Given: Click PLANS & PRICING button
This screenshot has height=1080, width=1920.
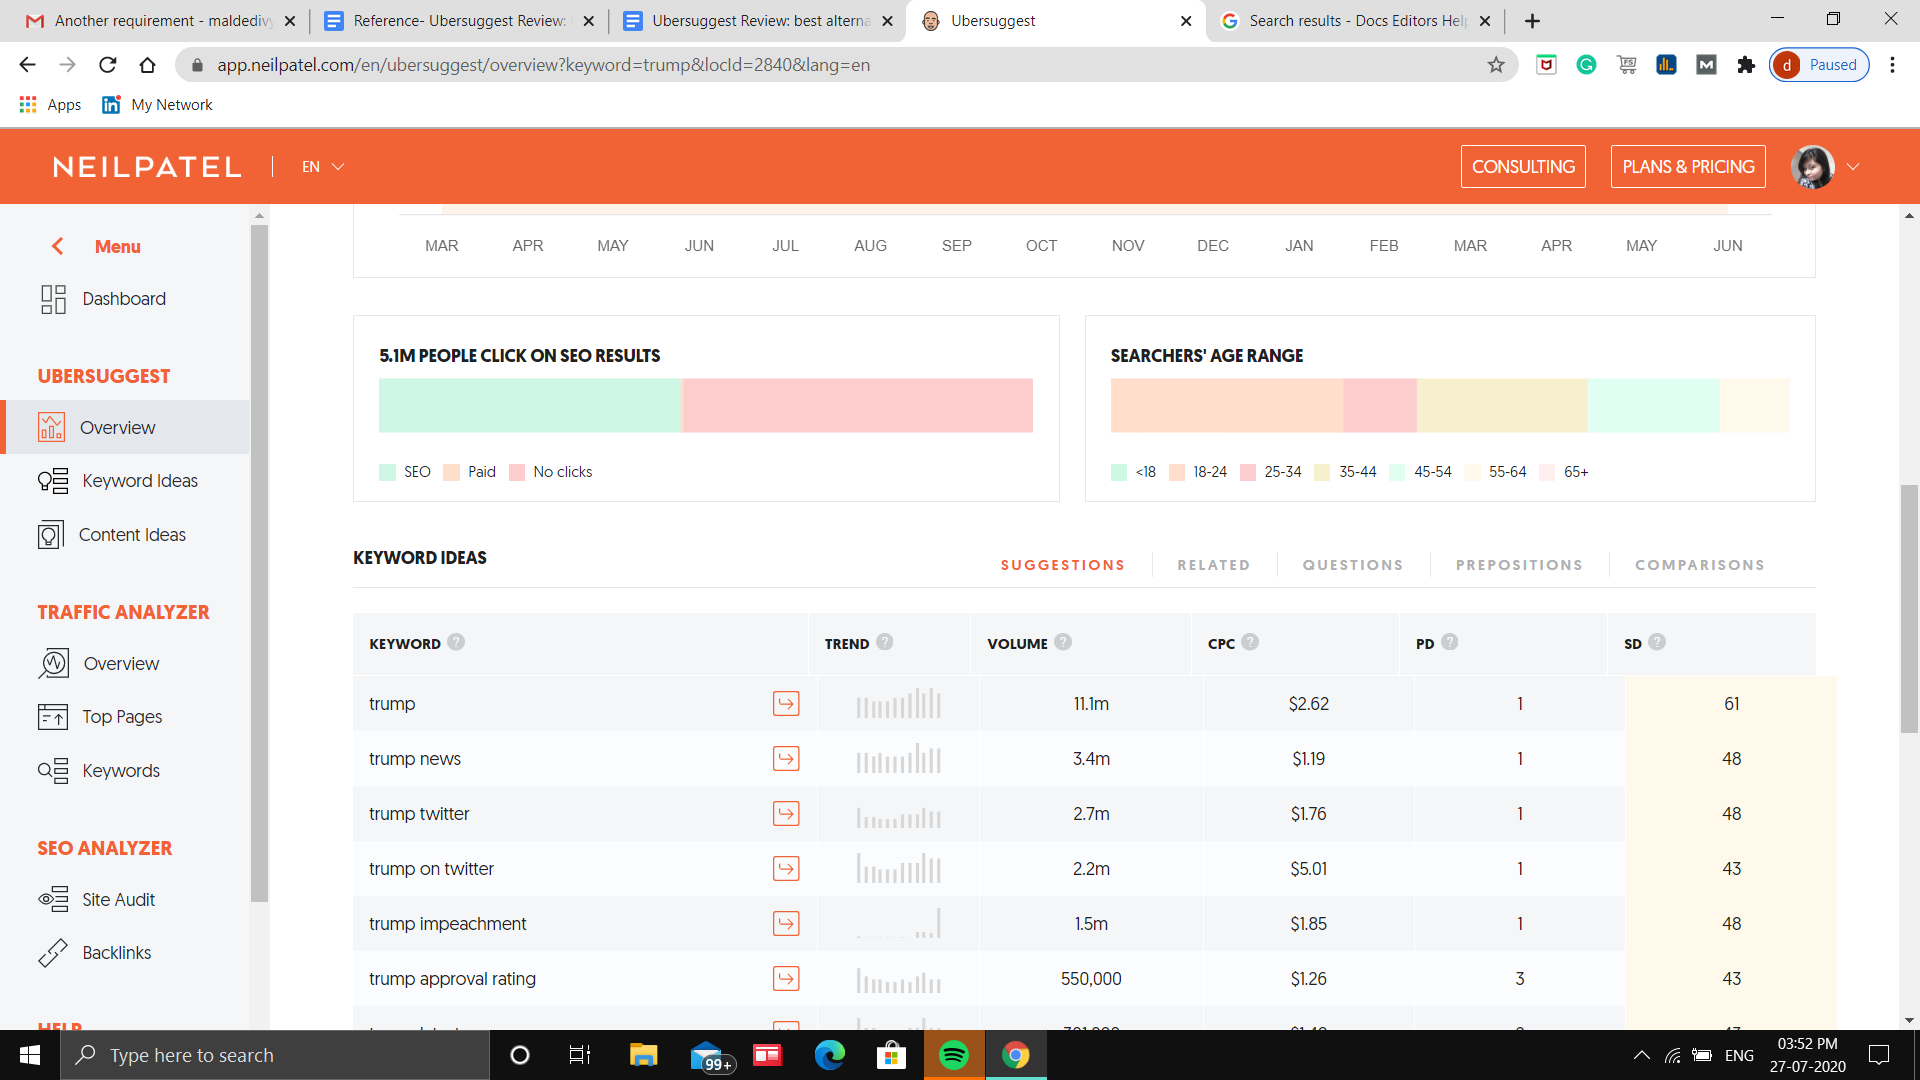Looking at the screenshot, I should pyautogui.click(x=1688, y=167).
